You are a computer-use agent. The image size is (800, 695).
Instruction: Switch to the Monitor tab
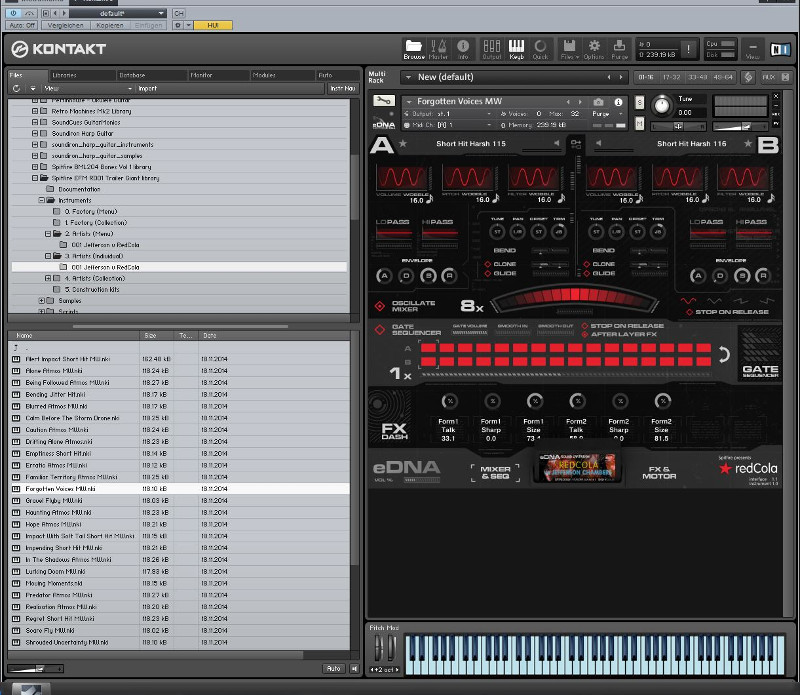[x=218, y=75]
